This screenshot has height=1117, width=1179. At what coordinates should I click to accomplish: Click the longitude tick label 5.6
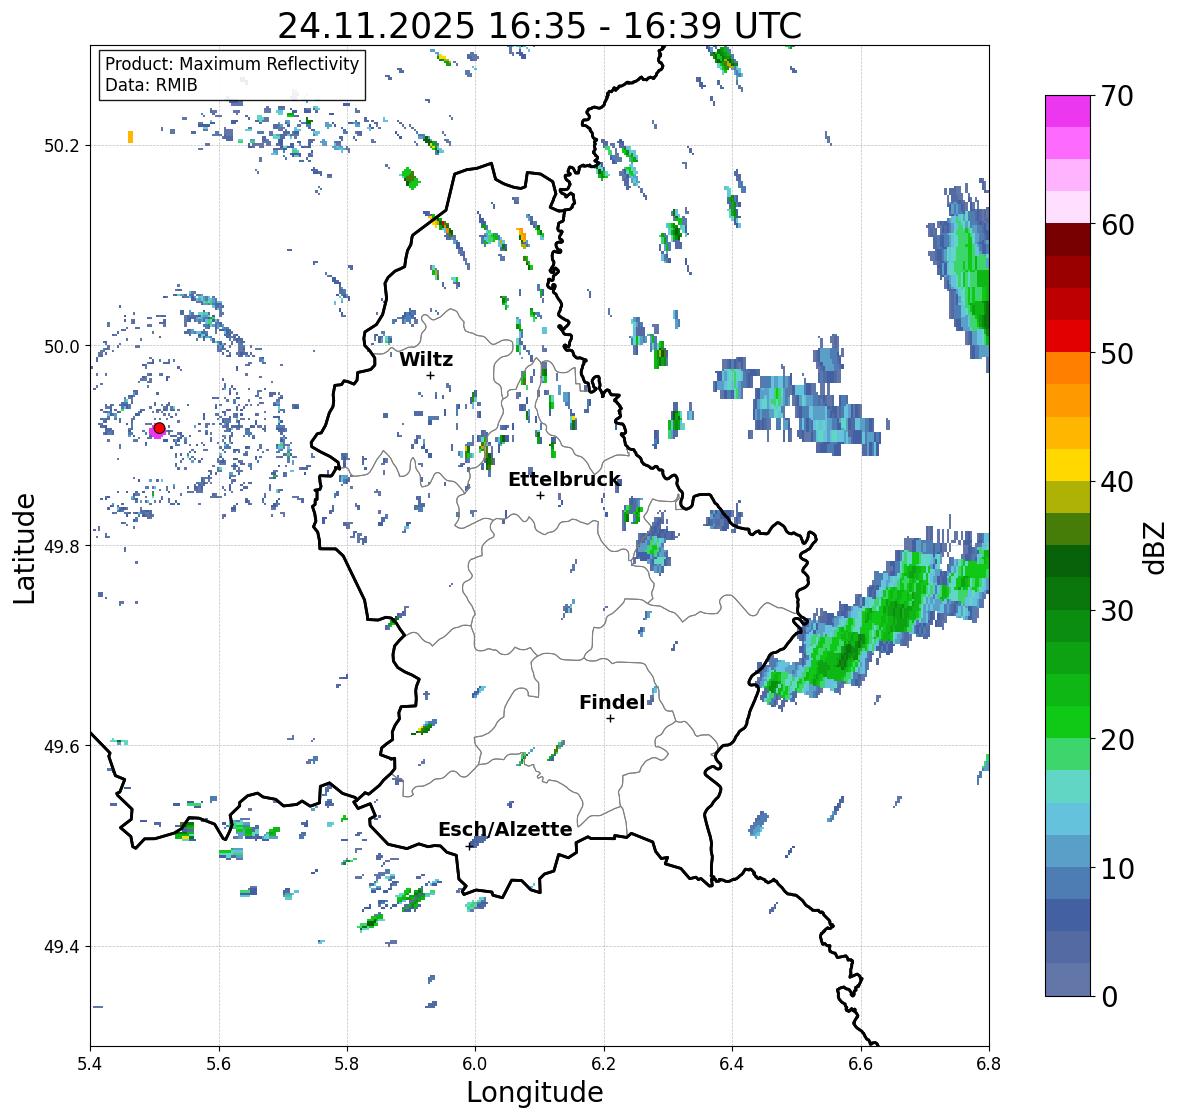point(219,1064)
